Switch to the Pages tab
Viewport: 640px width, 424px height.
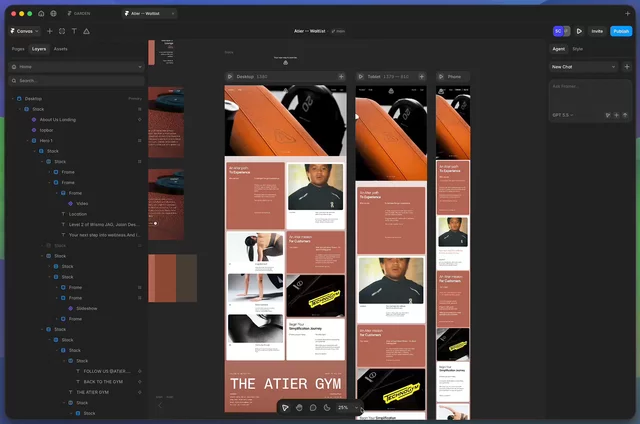click(x=18, y=49)
